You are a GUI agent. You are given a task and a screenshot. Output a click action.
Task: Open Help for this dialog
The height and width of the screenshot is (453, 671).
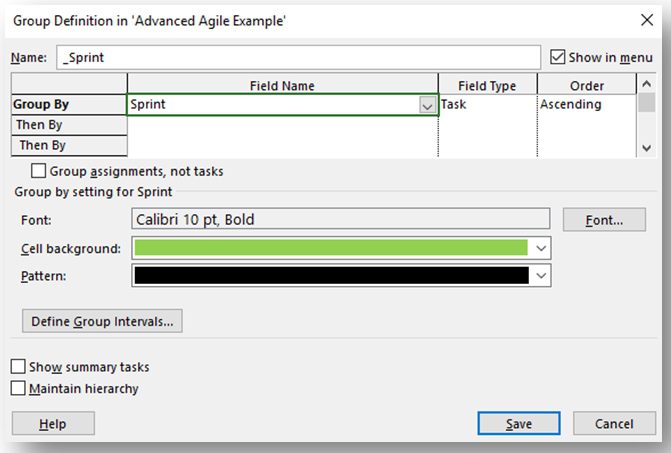pos(53,423)
